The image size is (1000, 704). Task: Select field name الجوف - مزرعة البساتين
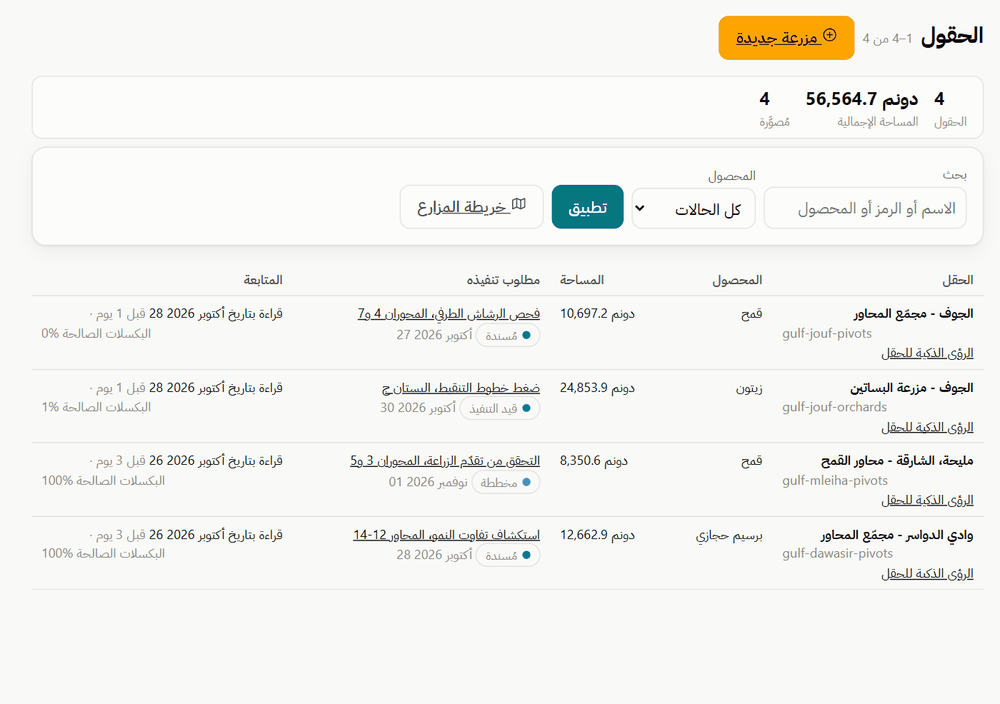tap(911, 388)
